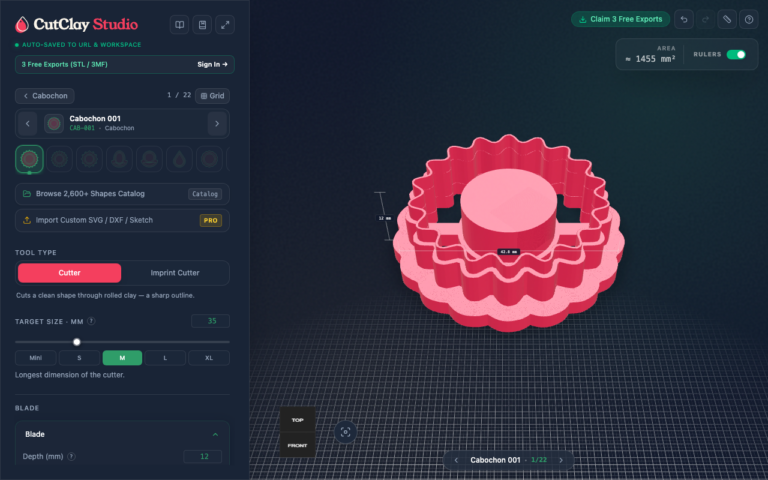Open help question mark in top toolbar
768x480 pixels.
(748, 20)
